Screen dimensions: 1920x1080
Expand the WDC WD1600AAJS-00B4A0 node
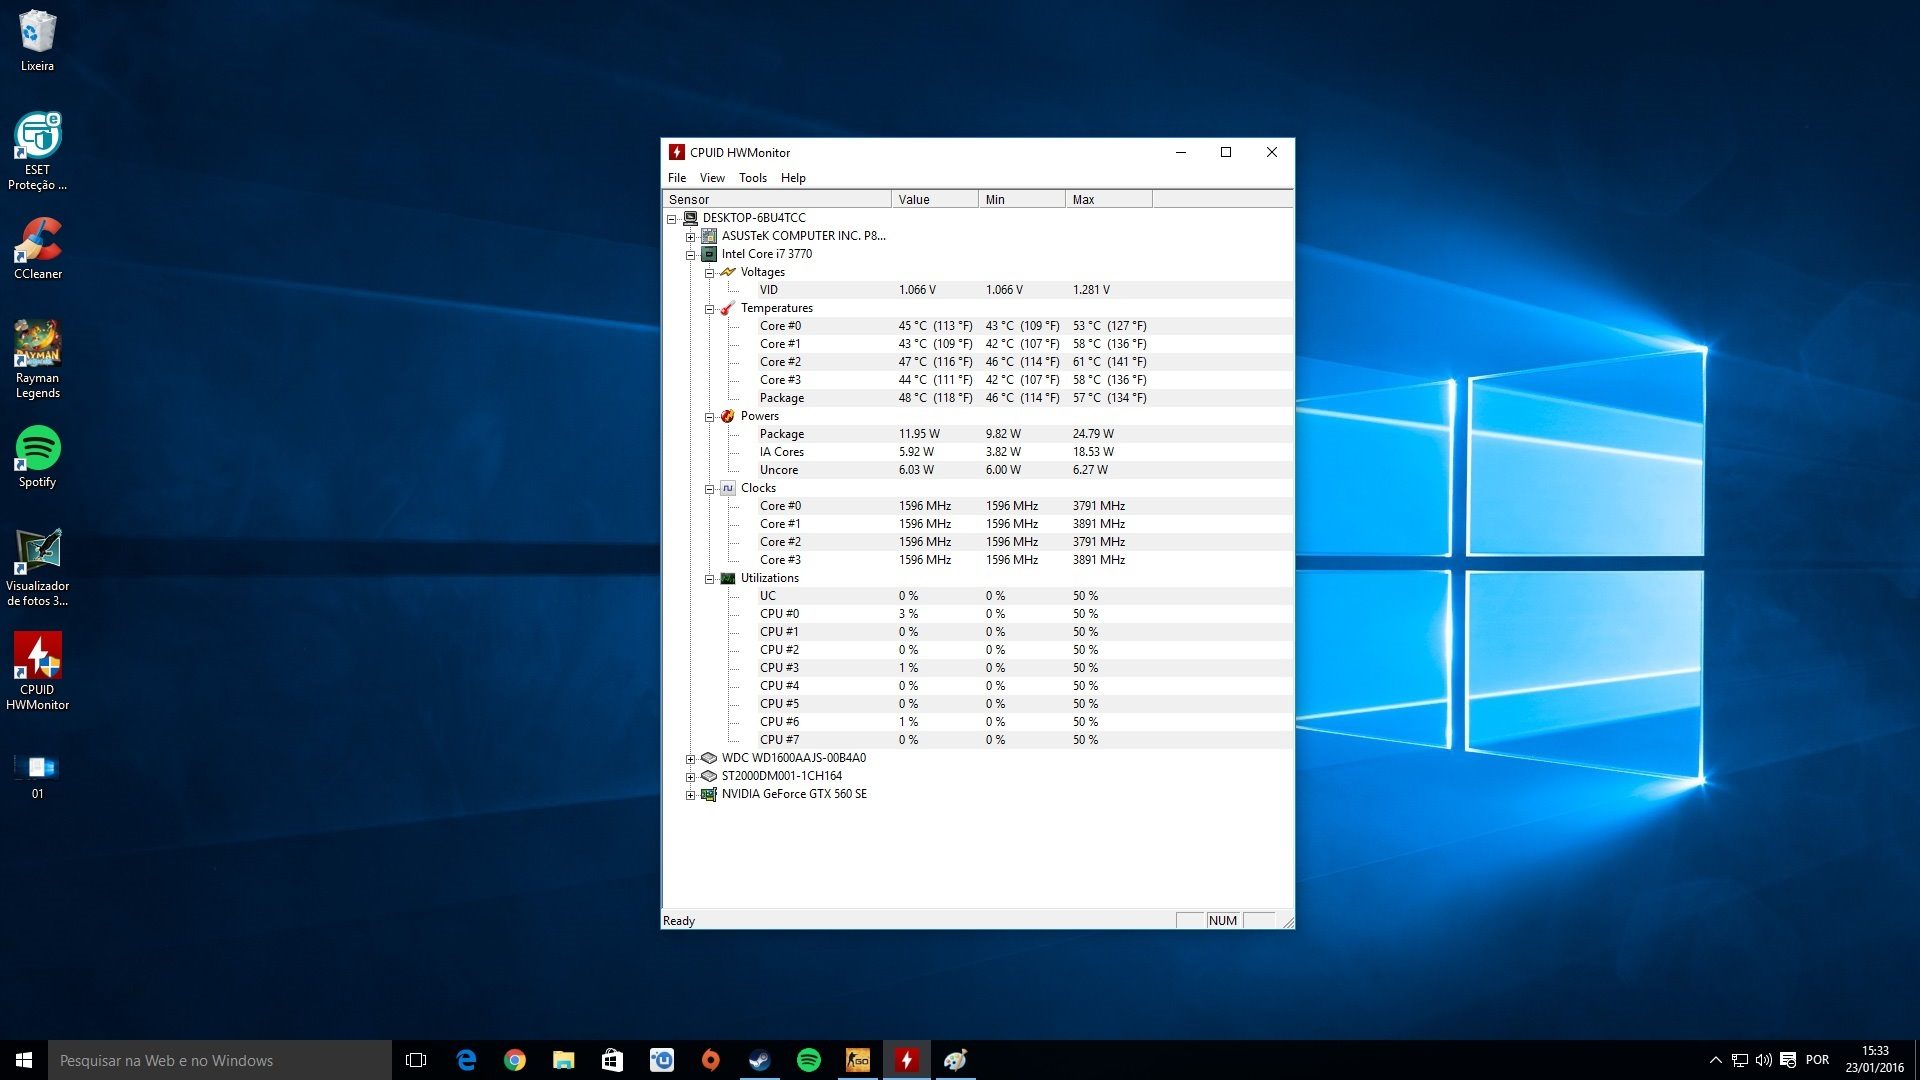click(x=690, y=759)
